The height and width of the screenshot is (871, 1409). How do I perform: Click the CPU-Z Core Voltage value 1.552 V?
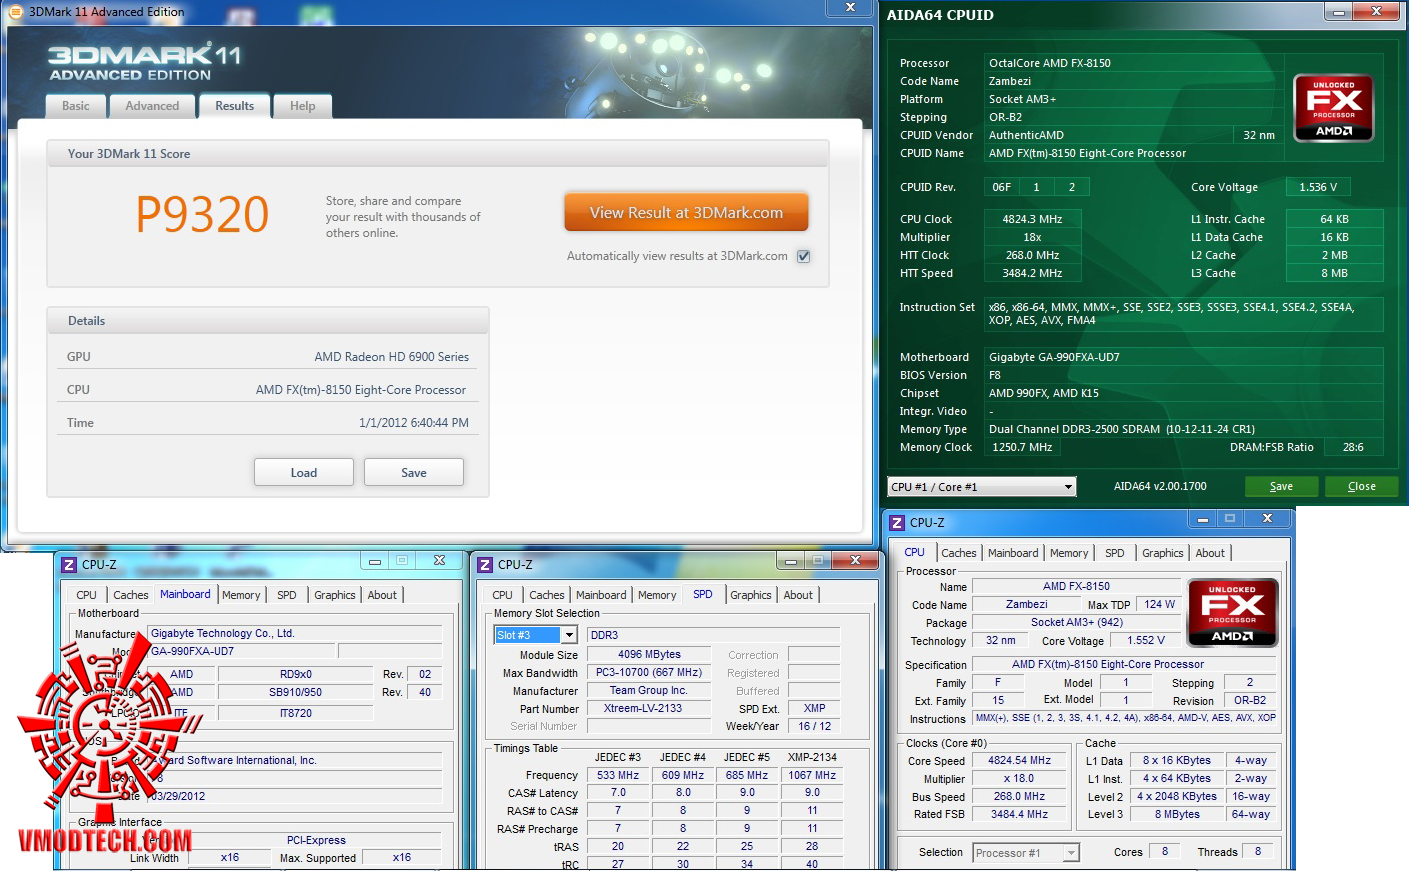[x=1146, y=641]
